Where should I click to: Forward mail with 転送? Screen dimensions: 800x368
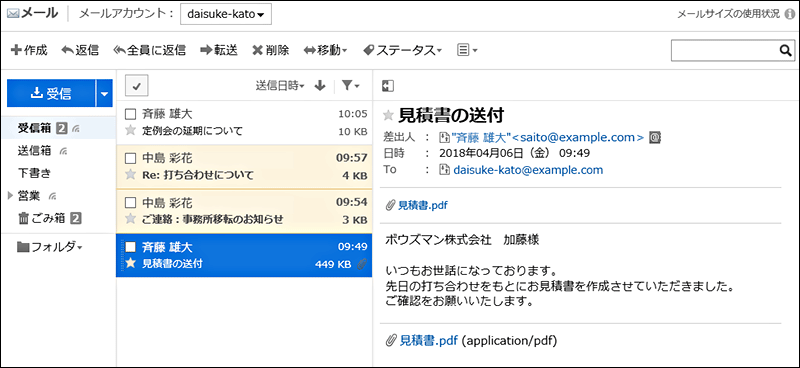coord(219,50)
